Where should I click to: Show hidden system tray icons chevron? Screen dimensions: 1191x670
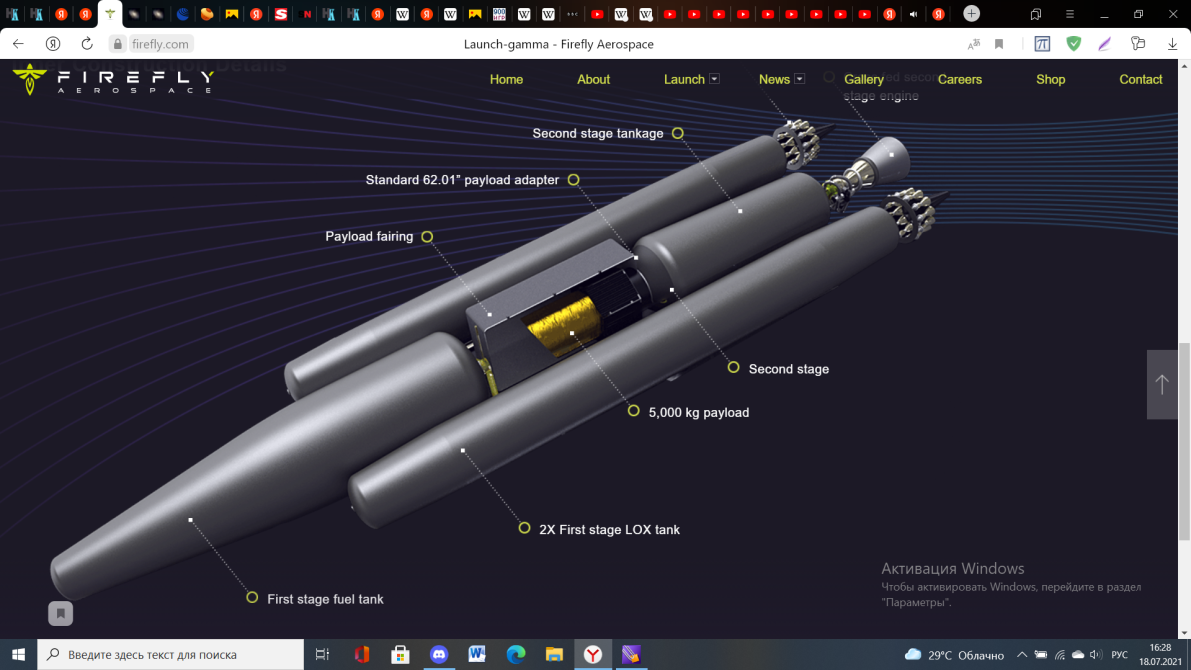[x=1015, y=655]
